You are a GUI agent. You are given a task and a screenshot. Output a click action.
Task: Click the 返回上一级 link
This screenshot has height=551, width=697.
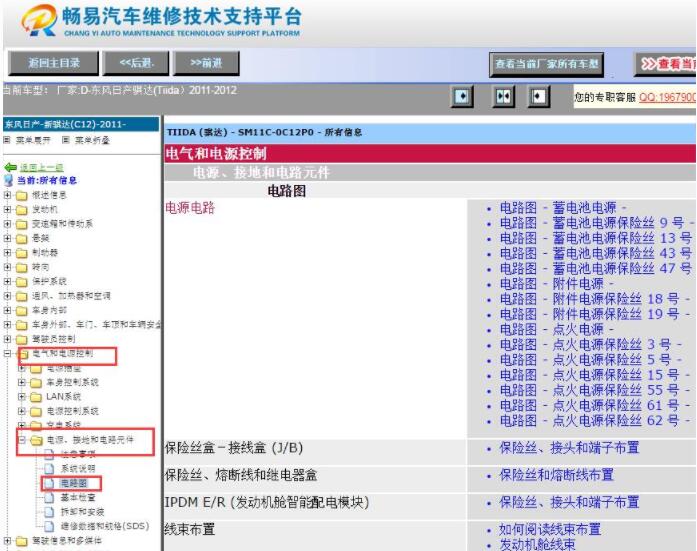point(41,168)
